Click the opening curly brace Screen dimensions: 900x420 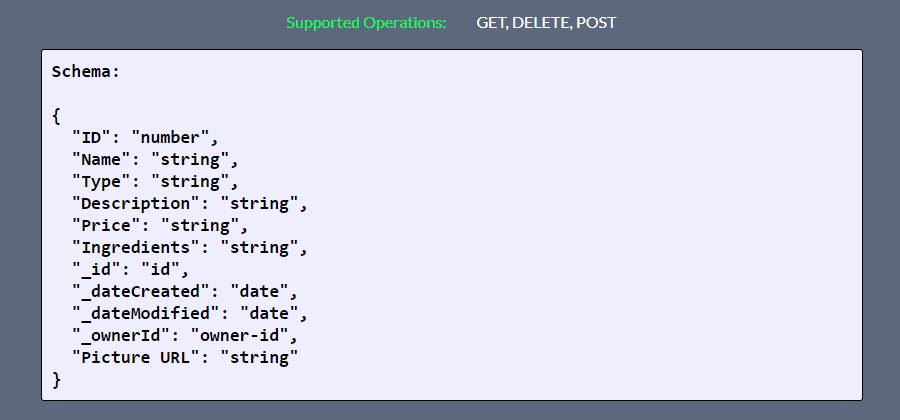pyautogui.click(x=56, y=116)
